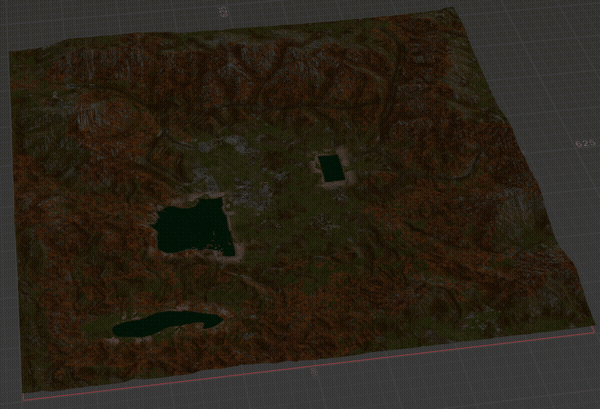Click the terrain's bottom-left corner
This screenshot has height=409, width=600.
(22, 393)
